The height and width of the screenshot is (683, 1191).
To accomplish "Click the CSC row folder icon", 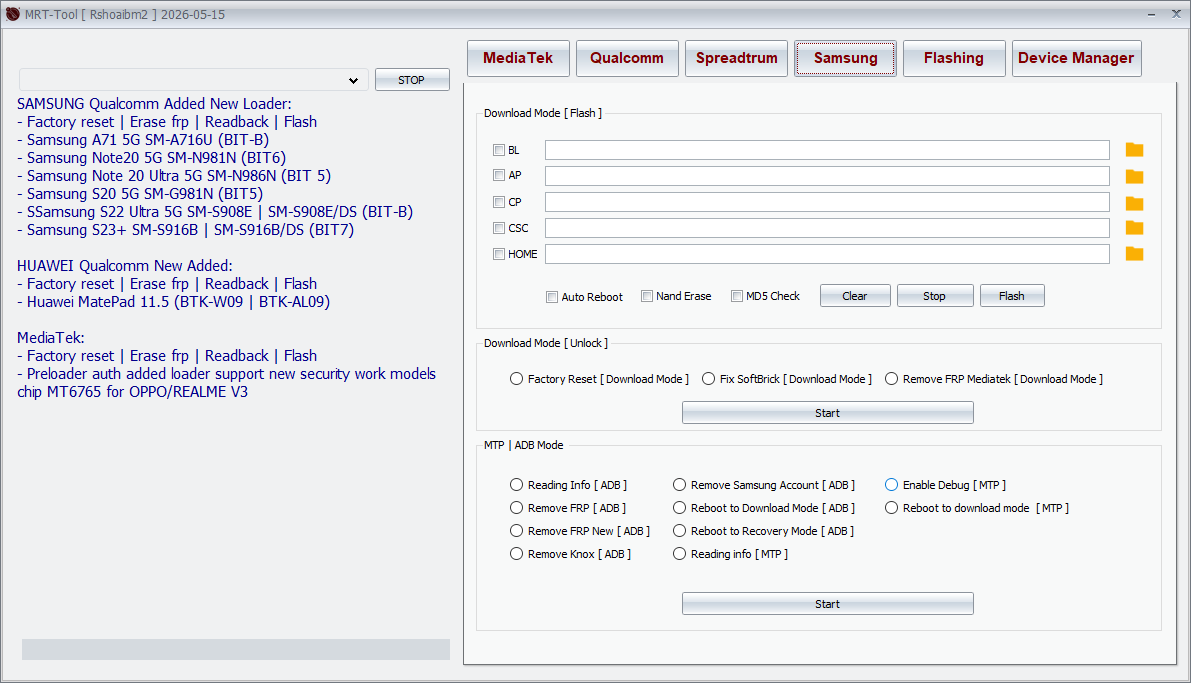I will pyautogui.click(x=1134, y=228).
